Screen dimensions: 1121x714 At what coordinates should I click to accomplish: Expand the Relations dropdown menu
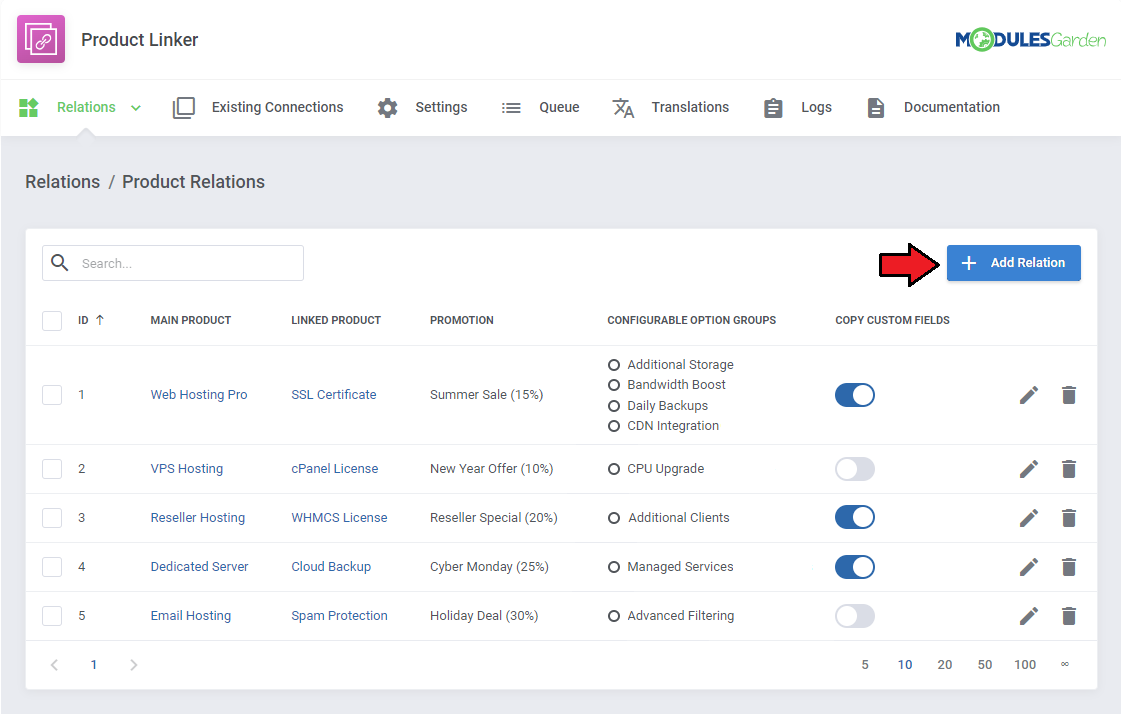tap(136, 108)
